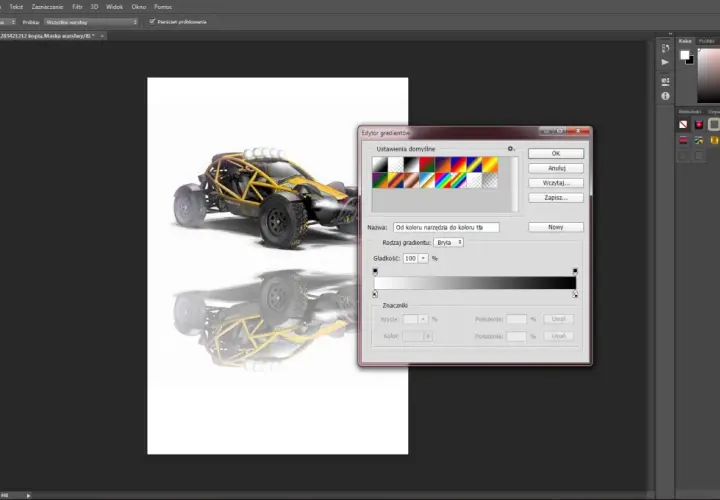Open the cut-off dropdown left of Próbka
Image resolution: width=720 pixels, height=500 pixels.
coord(8,22)
